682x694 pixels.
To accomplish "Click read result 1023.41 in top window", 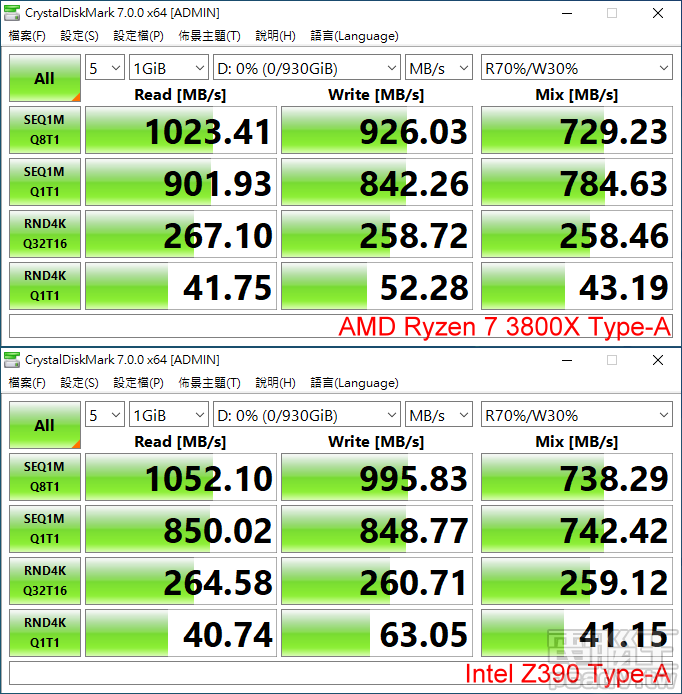I will coord(181,130).
